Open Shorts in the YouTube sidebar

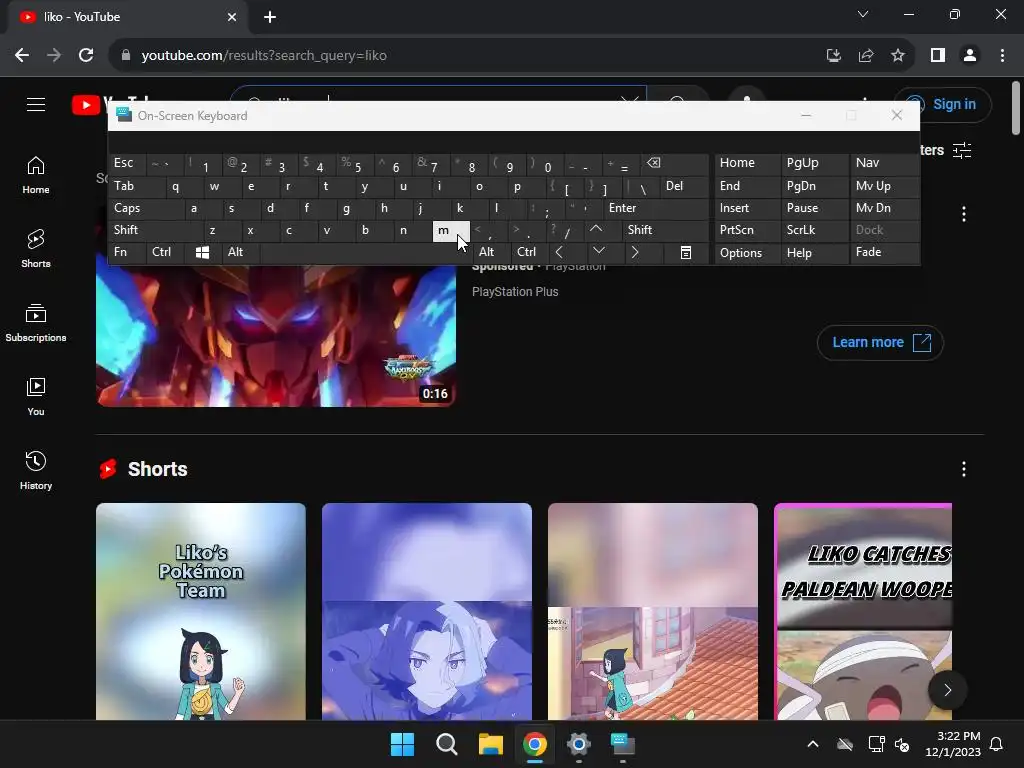click(36, 249)
